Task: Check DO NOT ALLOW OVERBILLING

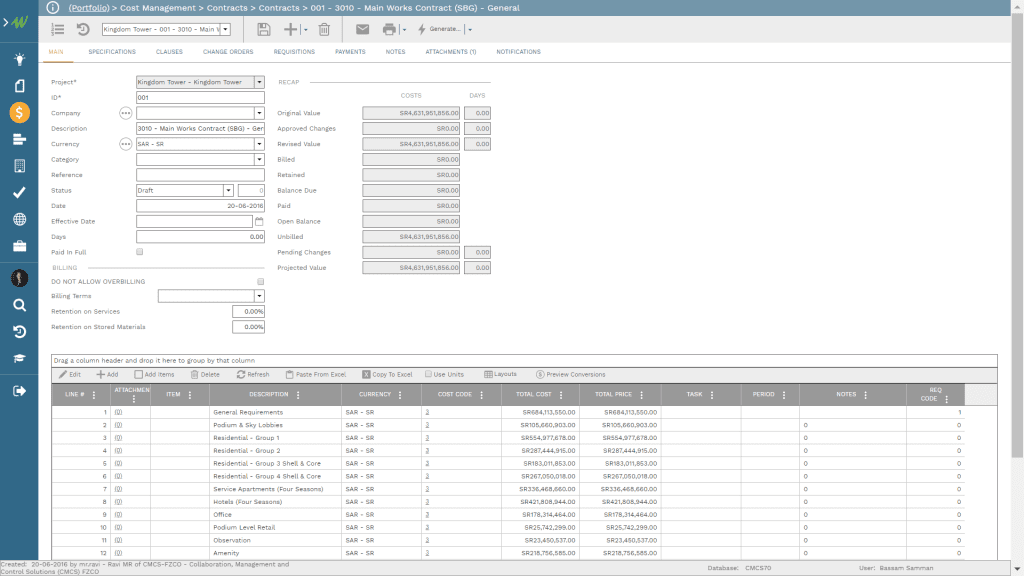Action: [x=258, y=281]
